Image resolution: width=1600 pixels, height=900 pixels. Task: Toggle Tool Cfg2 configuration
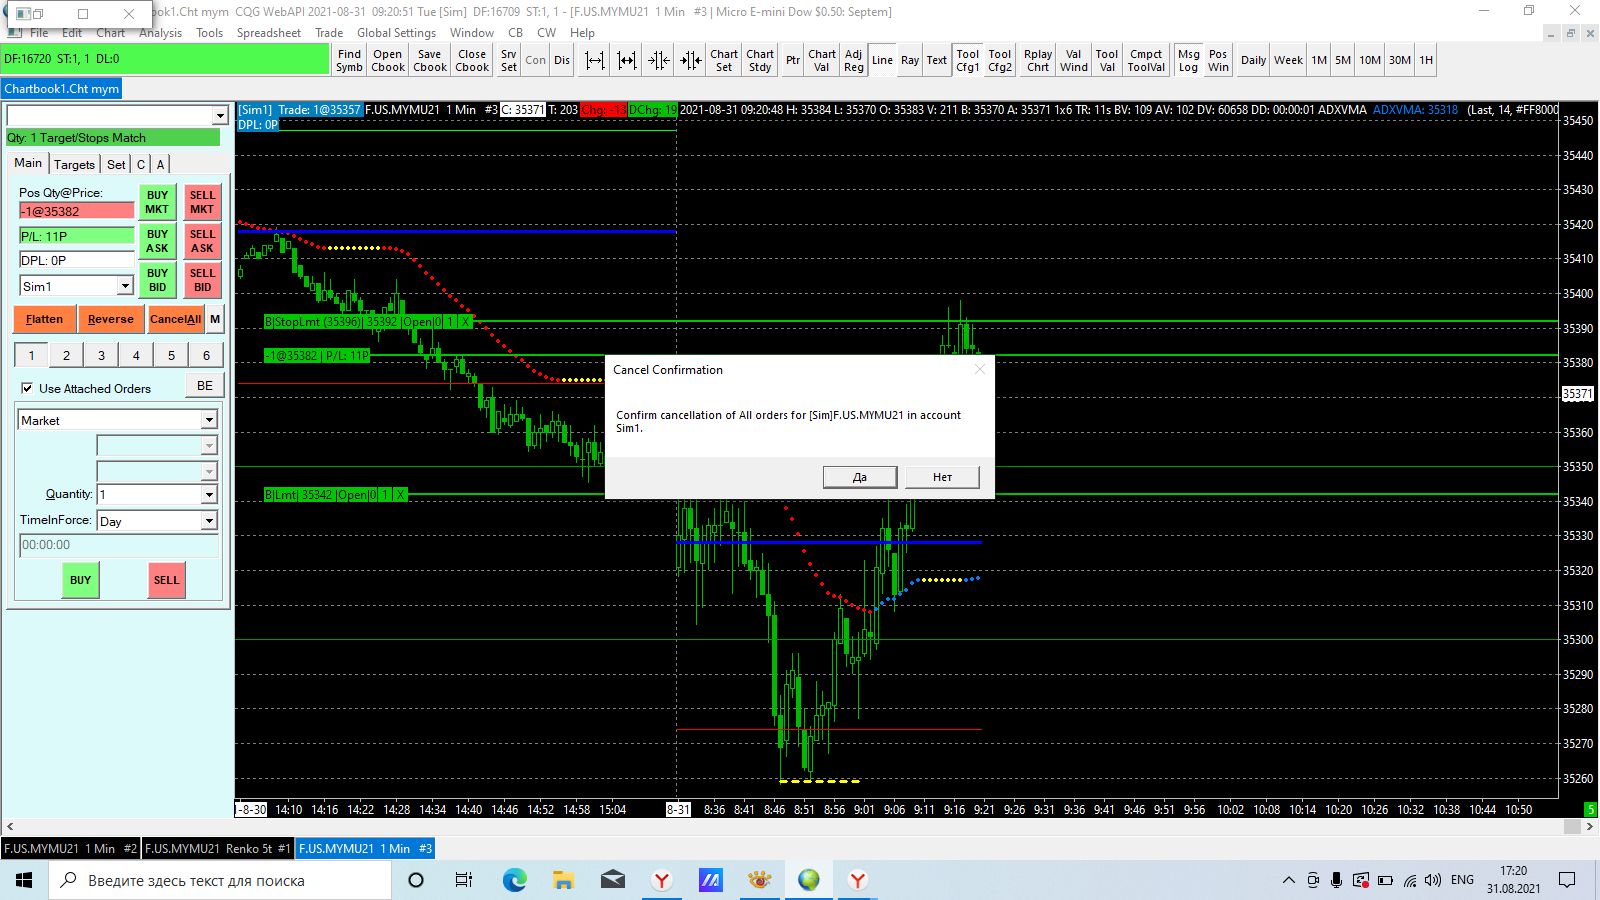click(1000, 60)
